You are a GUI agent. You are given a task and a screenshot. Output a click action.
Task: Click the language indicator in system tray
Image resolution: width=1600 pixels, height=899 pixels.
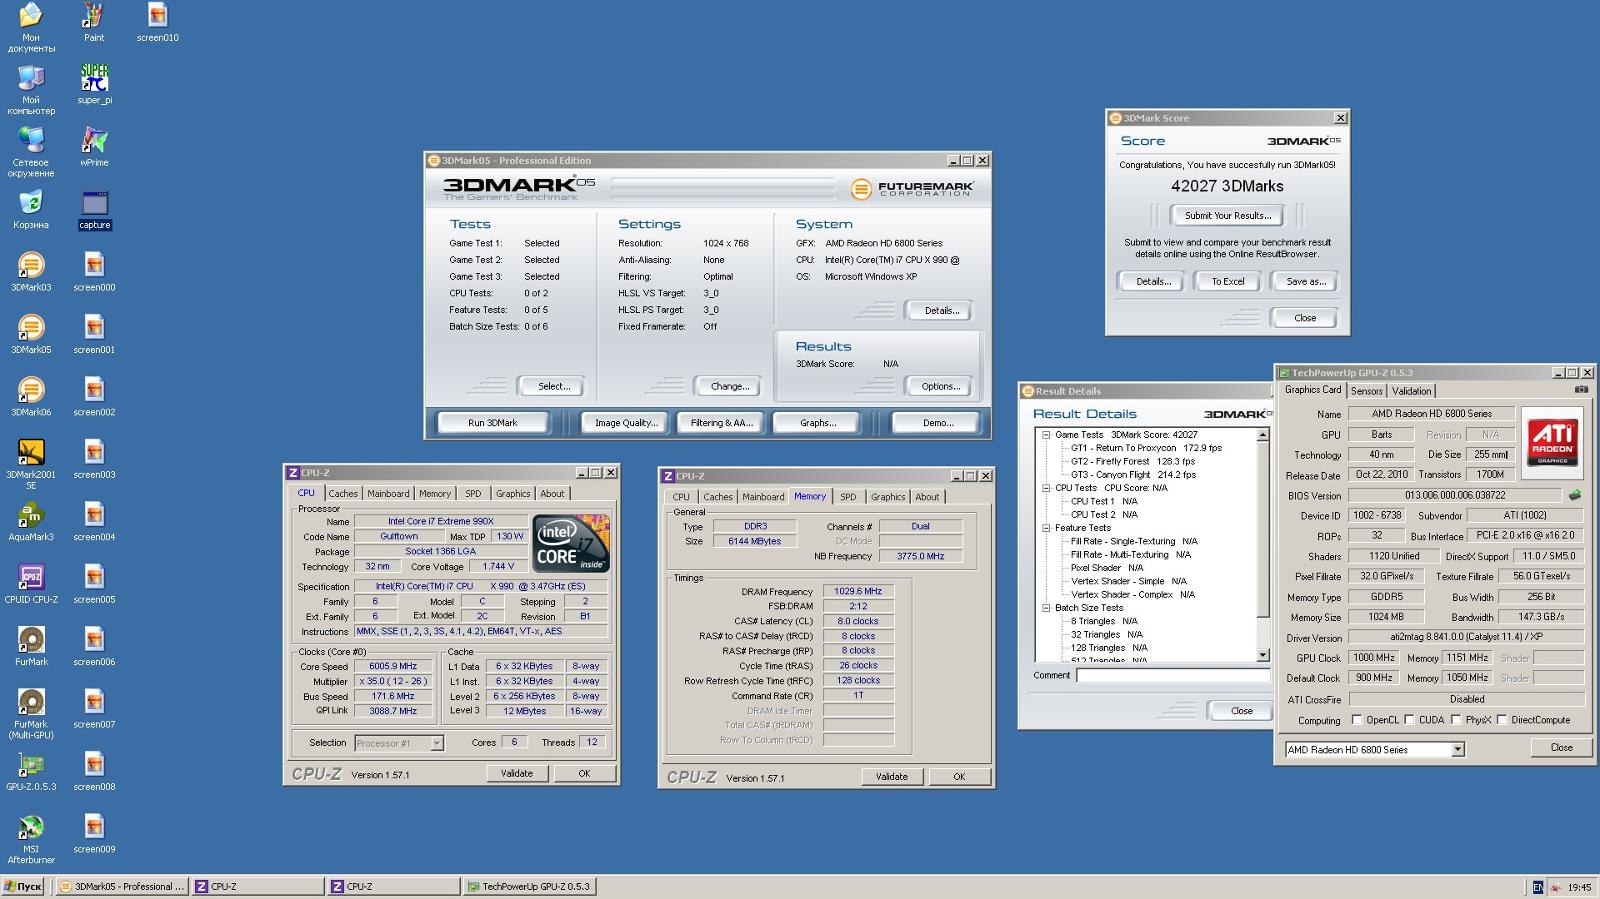[1538, 887]
